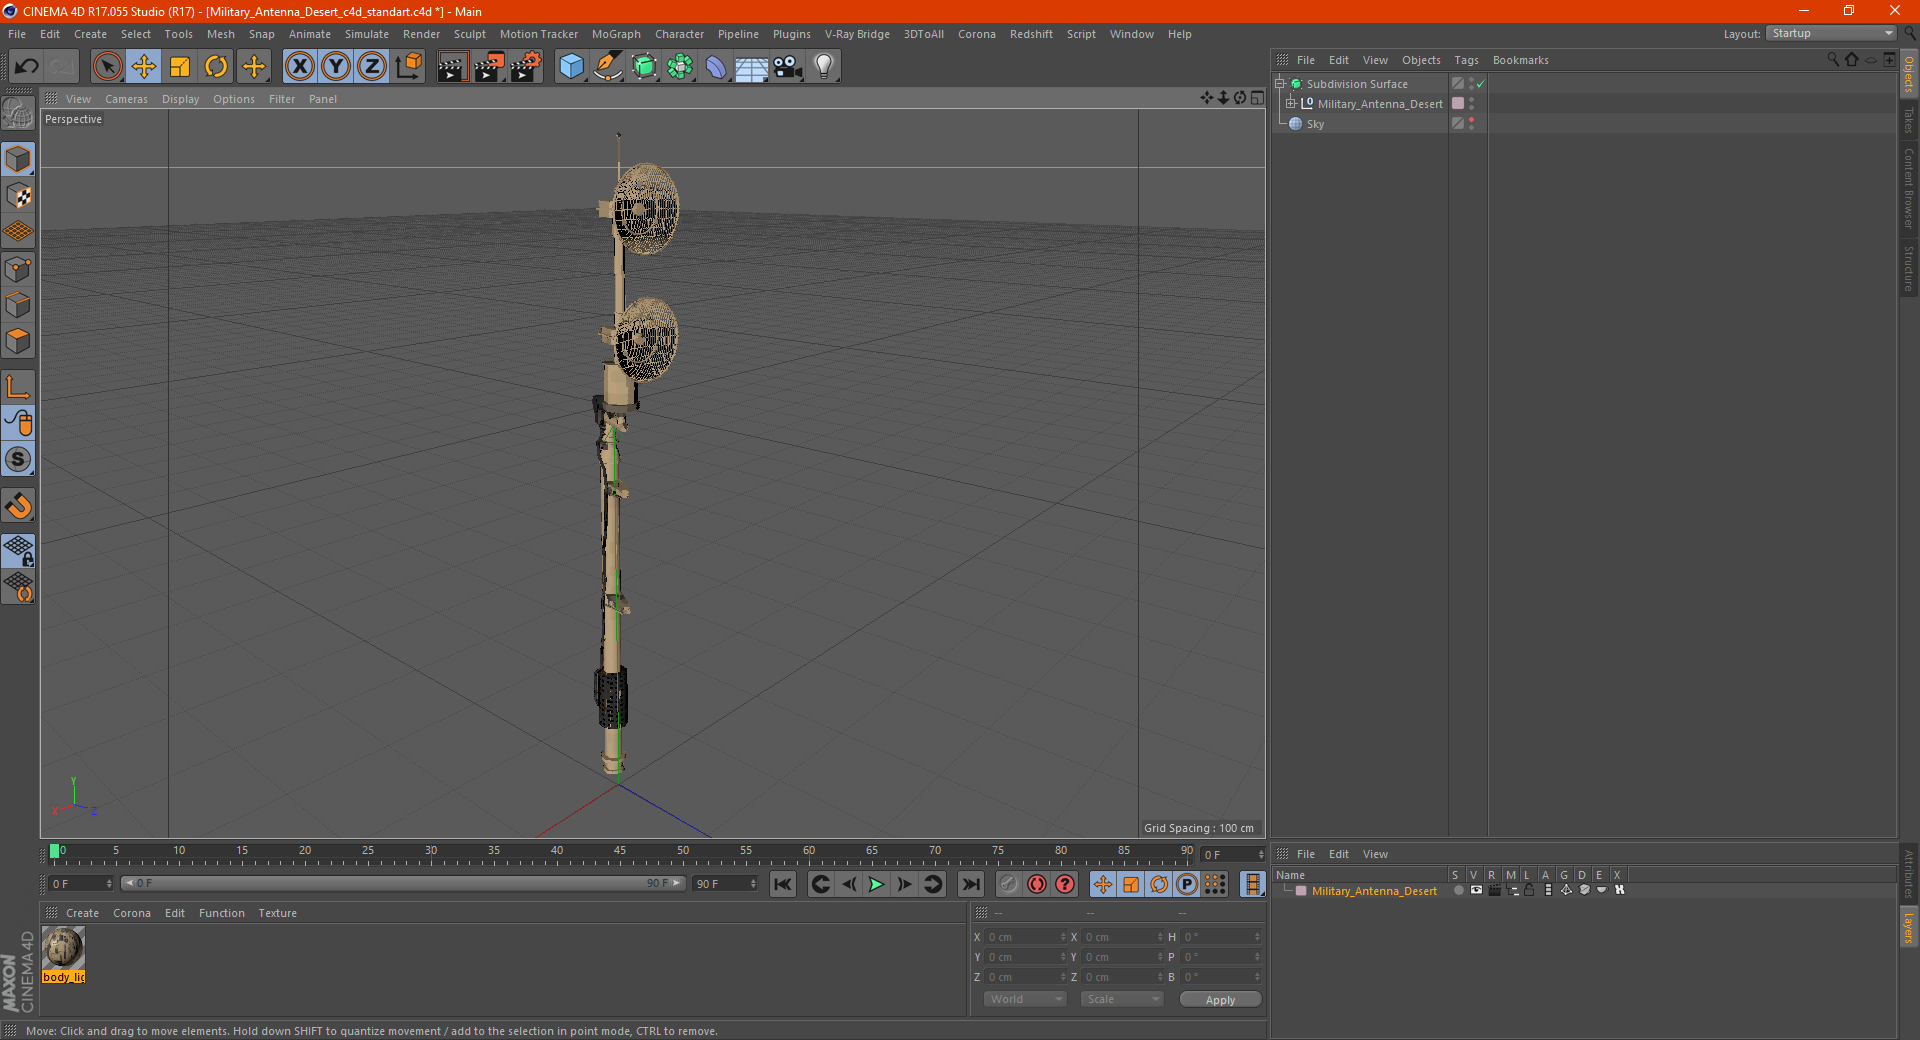Open viewport Cameras menu
Image resolution: width=1920 pixels, height=1040 pixels.
point(126,99)
